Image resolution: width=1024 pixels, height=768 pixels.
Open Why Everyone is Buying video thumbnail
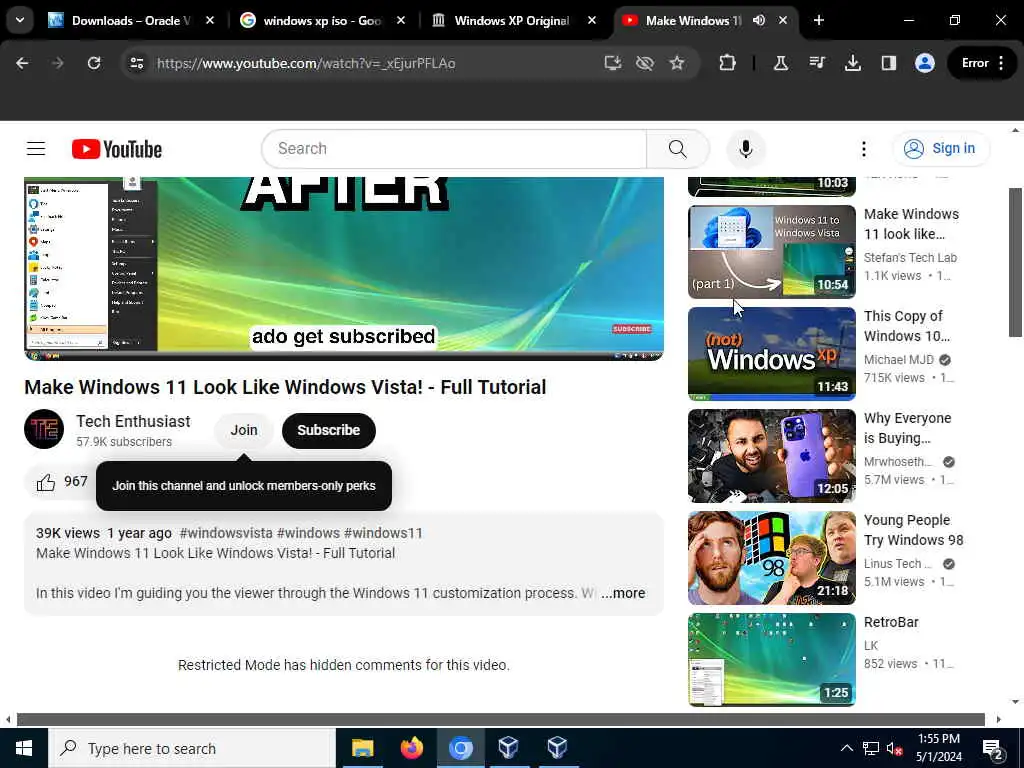pyautogui.click(x=771, y=455)
